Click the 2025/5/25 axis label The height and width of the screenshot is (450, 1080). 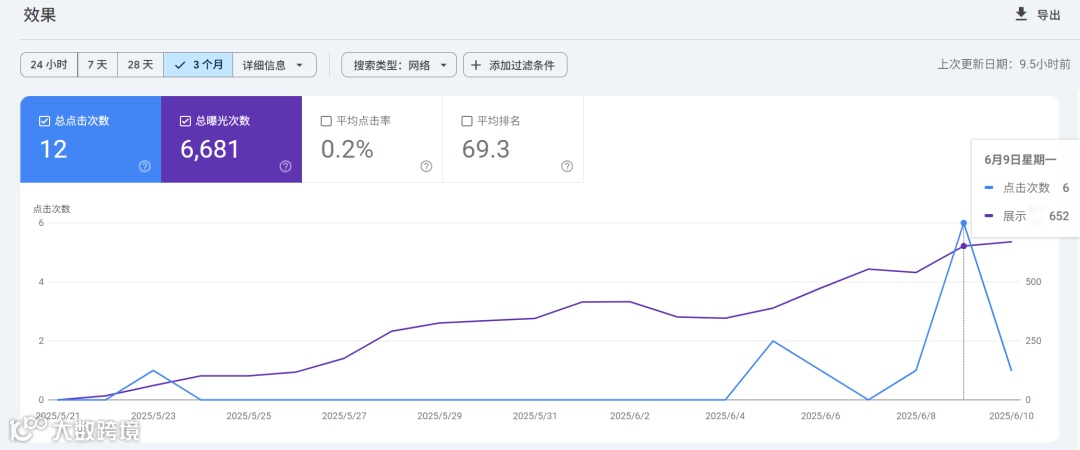pos(249,416)
